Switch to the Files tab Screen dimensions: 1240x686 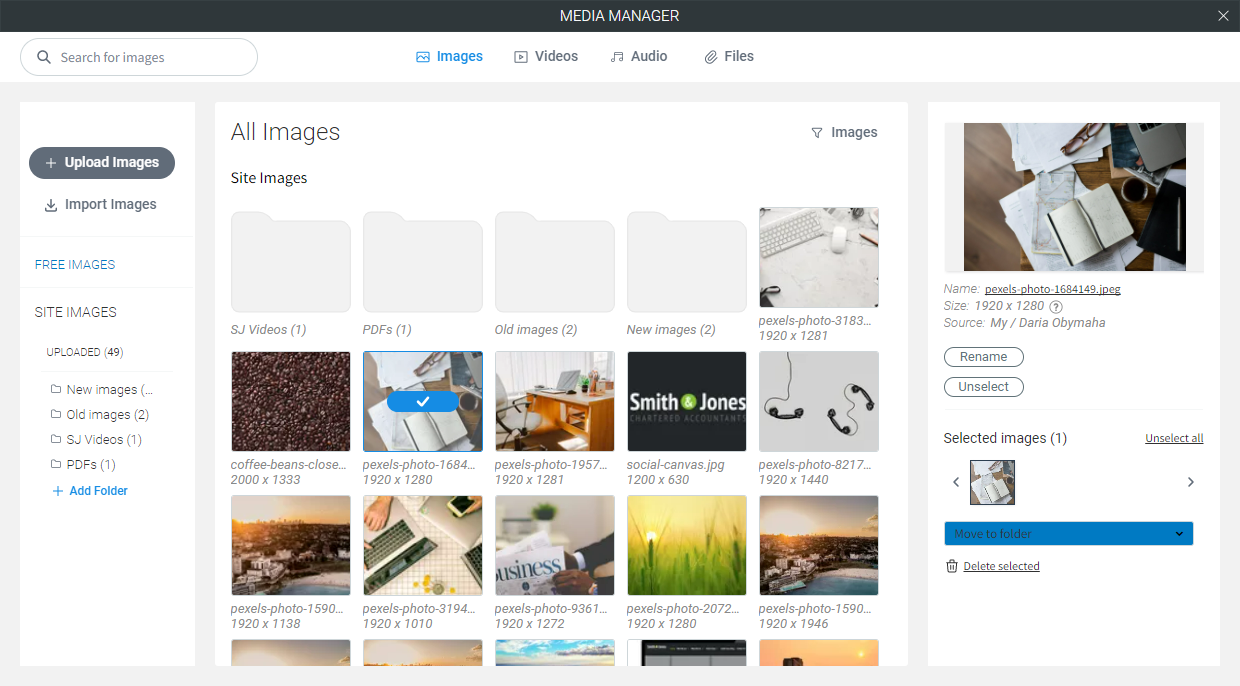729,57
